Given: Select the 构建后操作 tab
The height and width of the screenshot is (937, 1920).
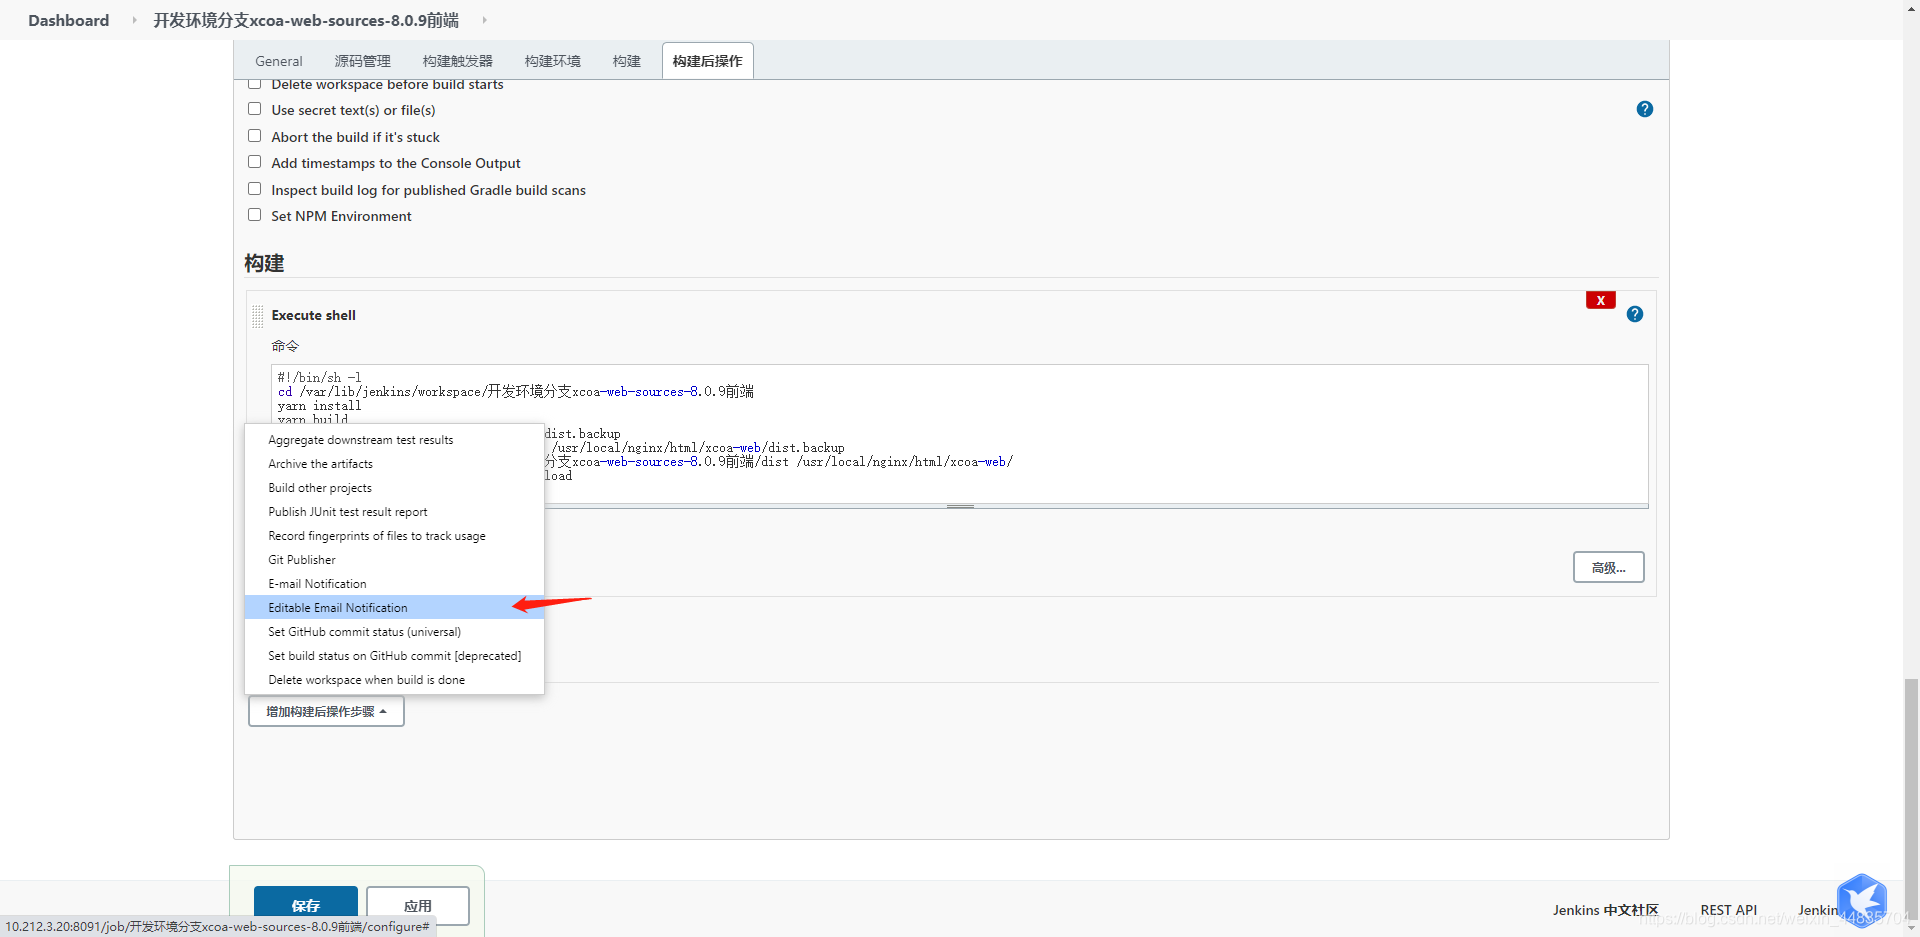Looking at the screenshot, I should (707, 61).
